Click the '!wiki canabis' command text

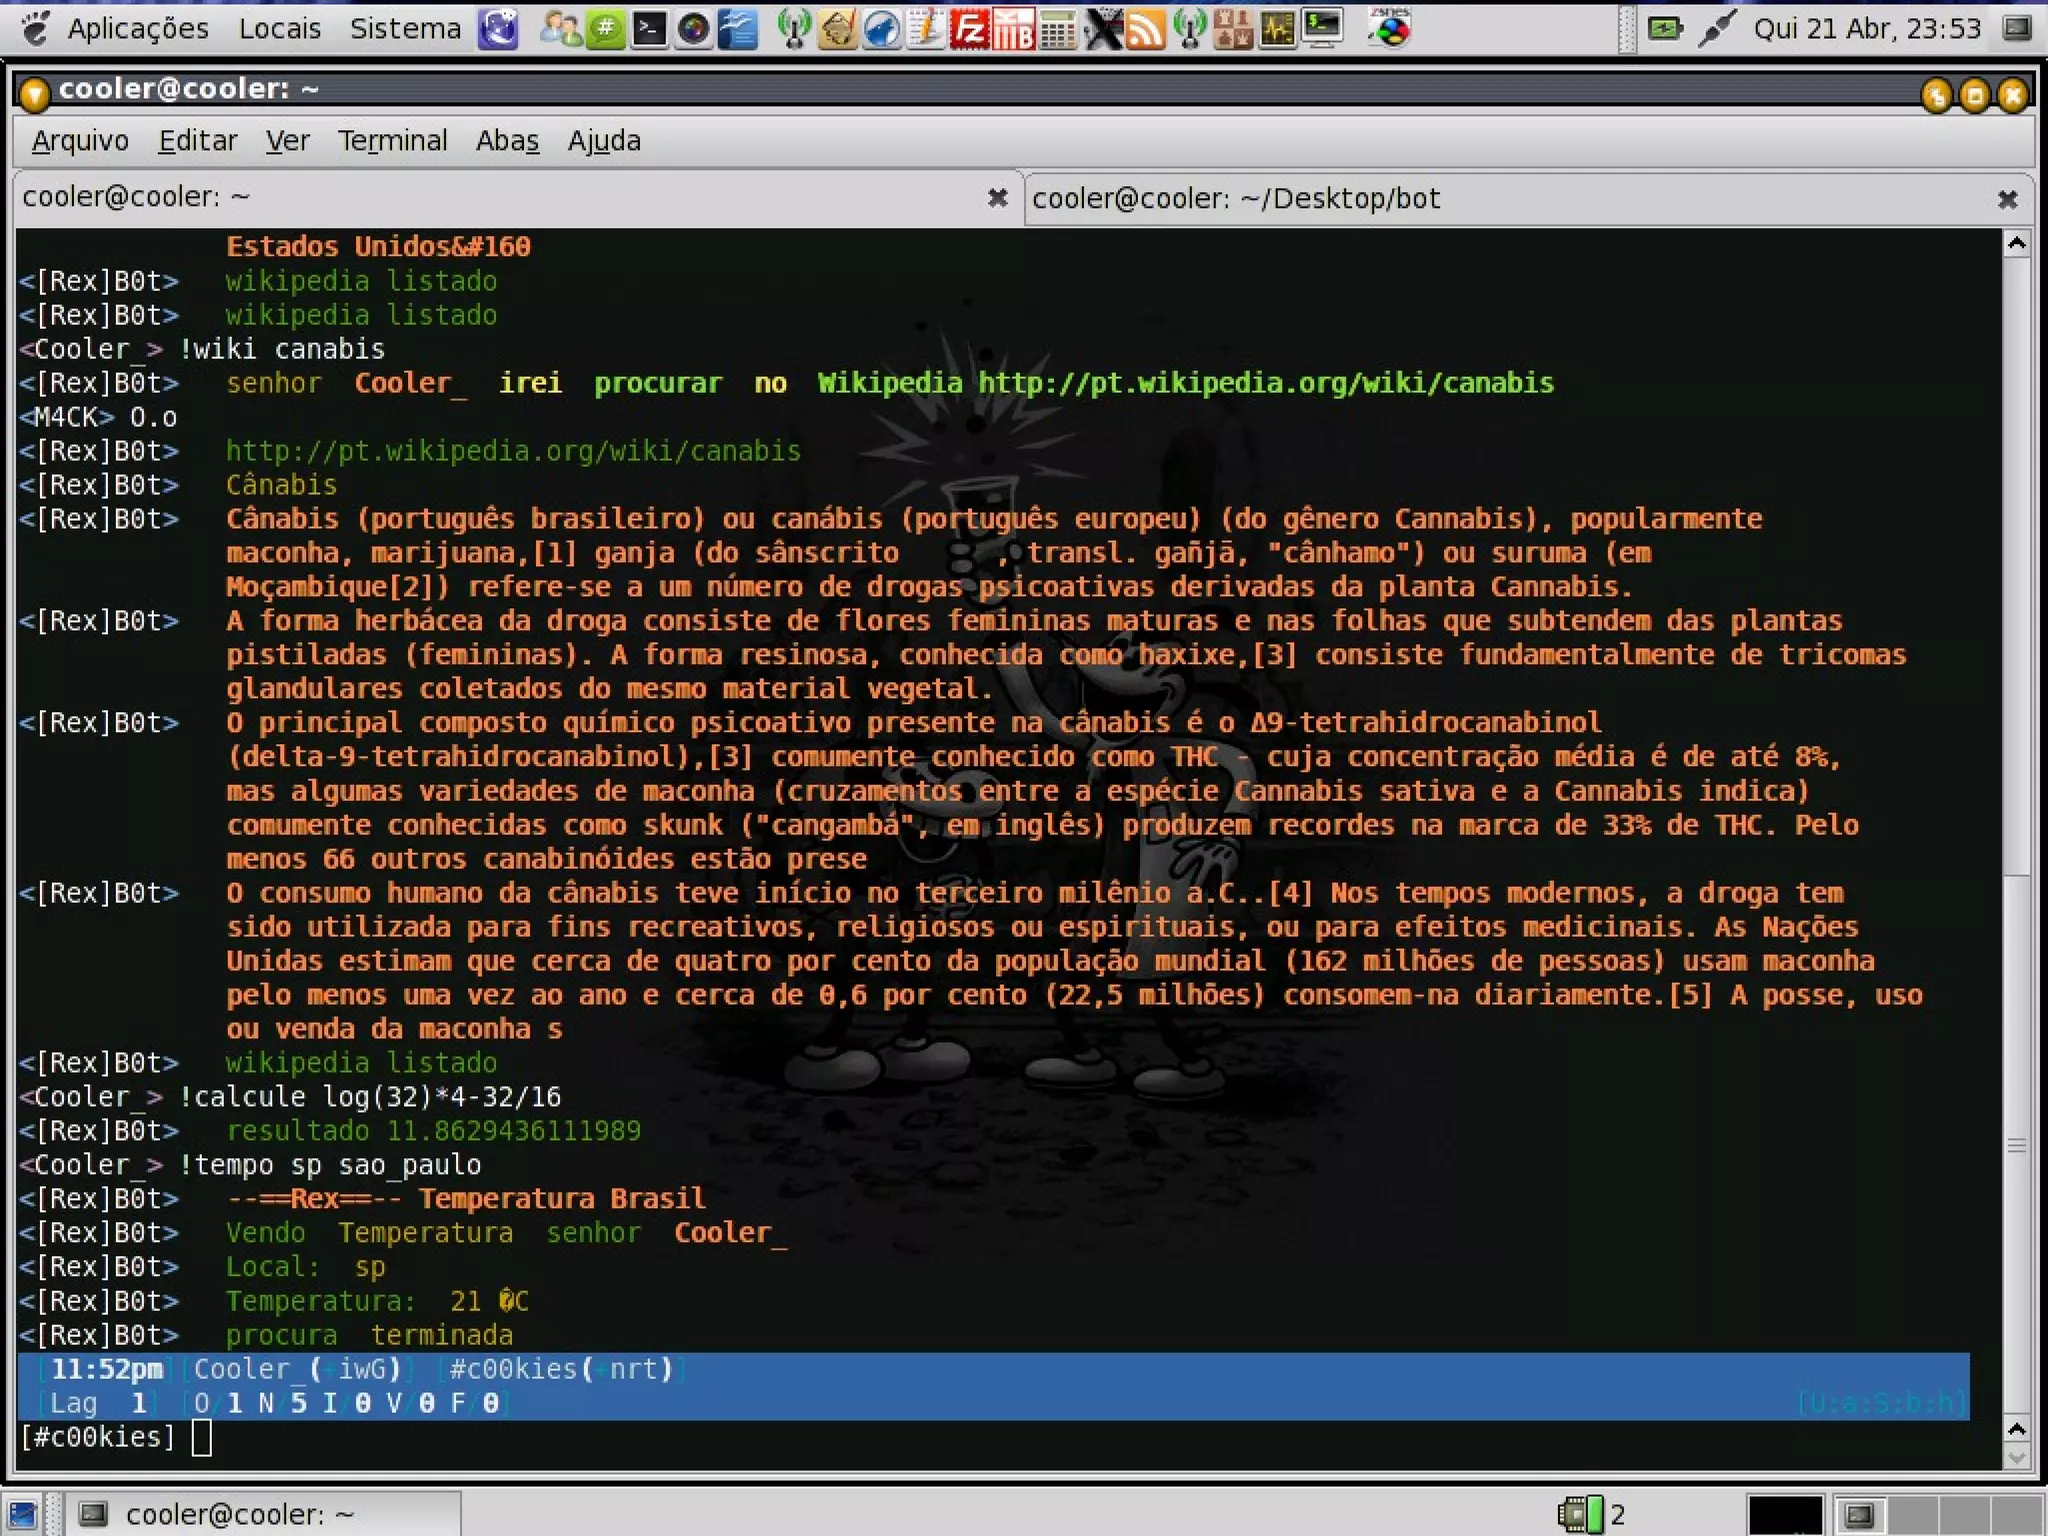point(282,349)
